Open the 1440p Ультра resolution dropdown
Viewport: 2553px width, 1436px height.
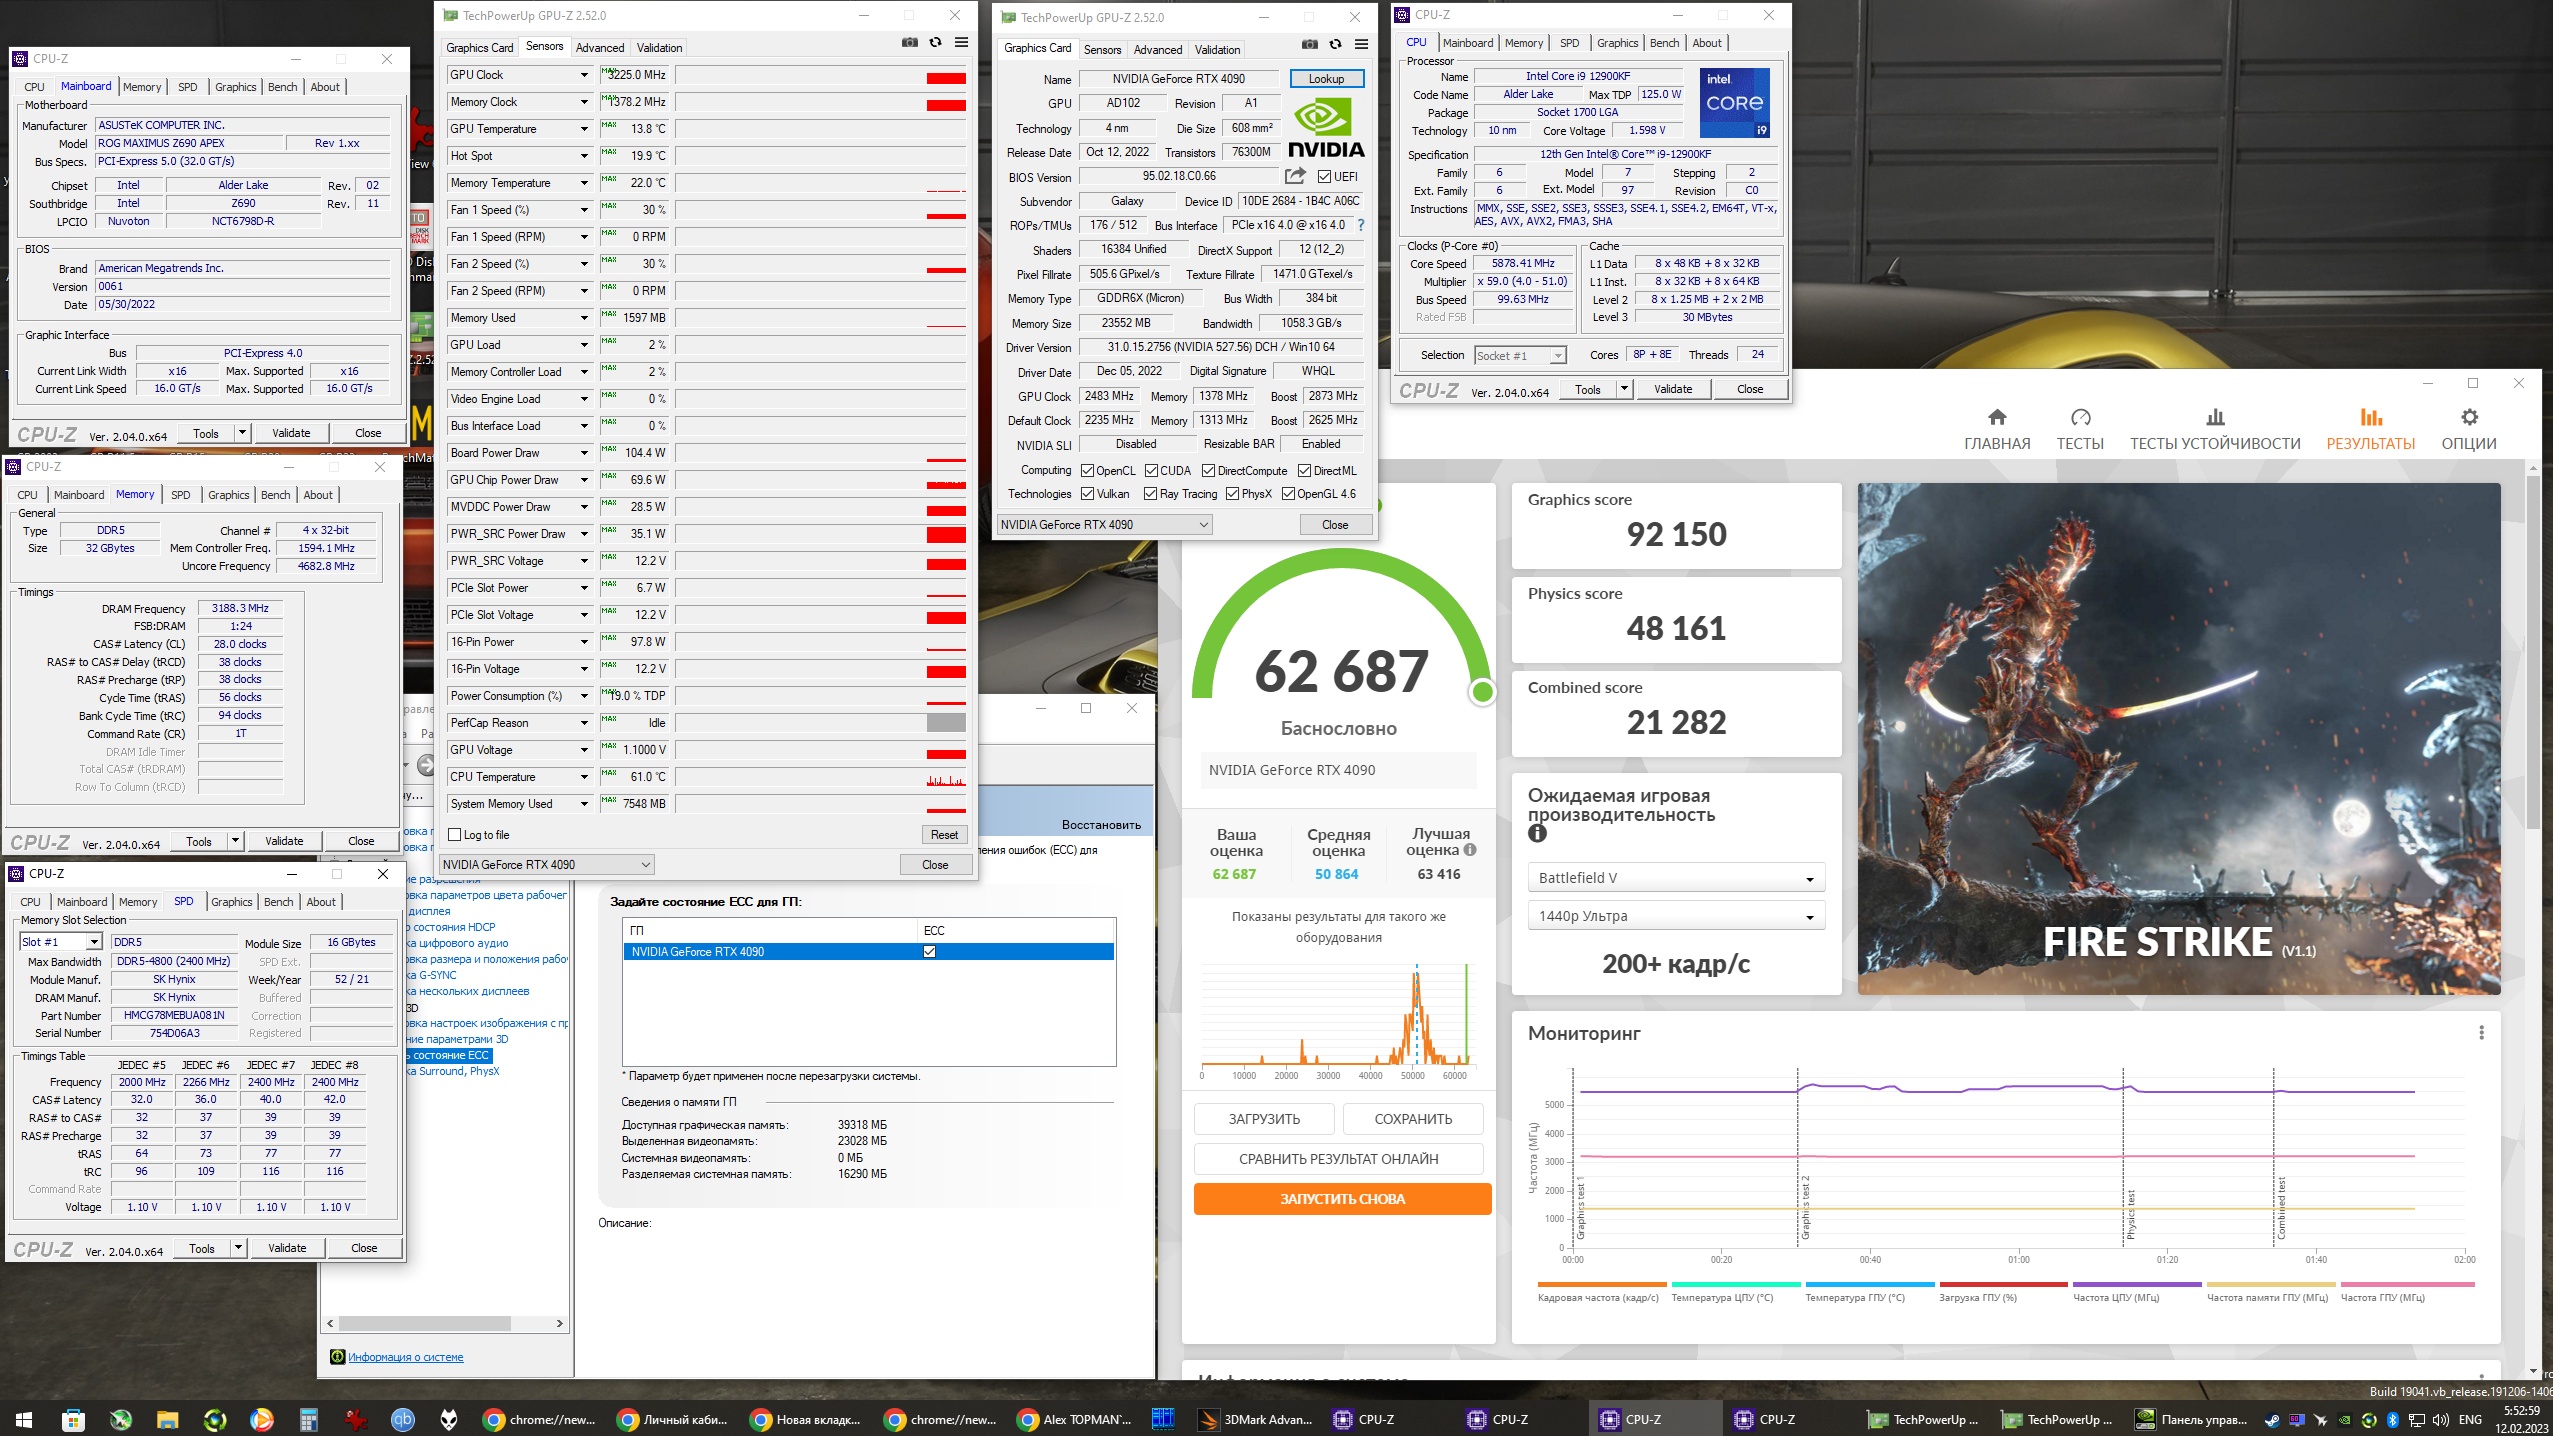1676,916
